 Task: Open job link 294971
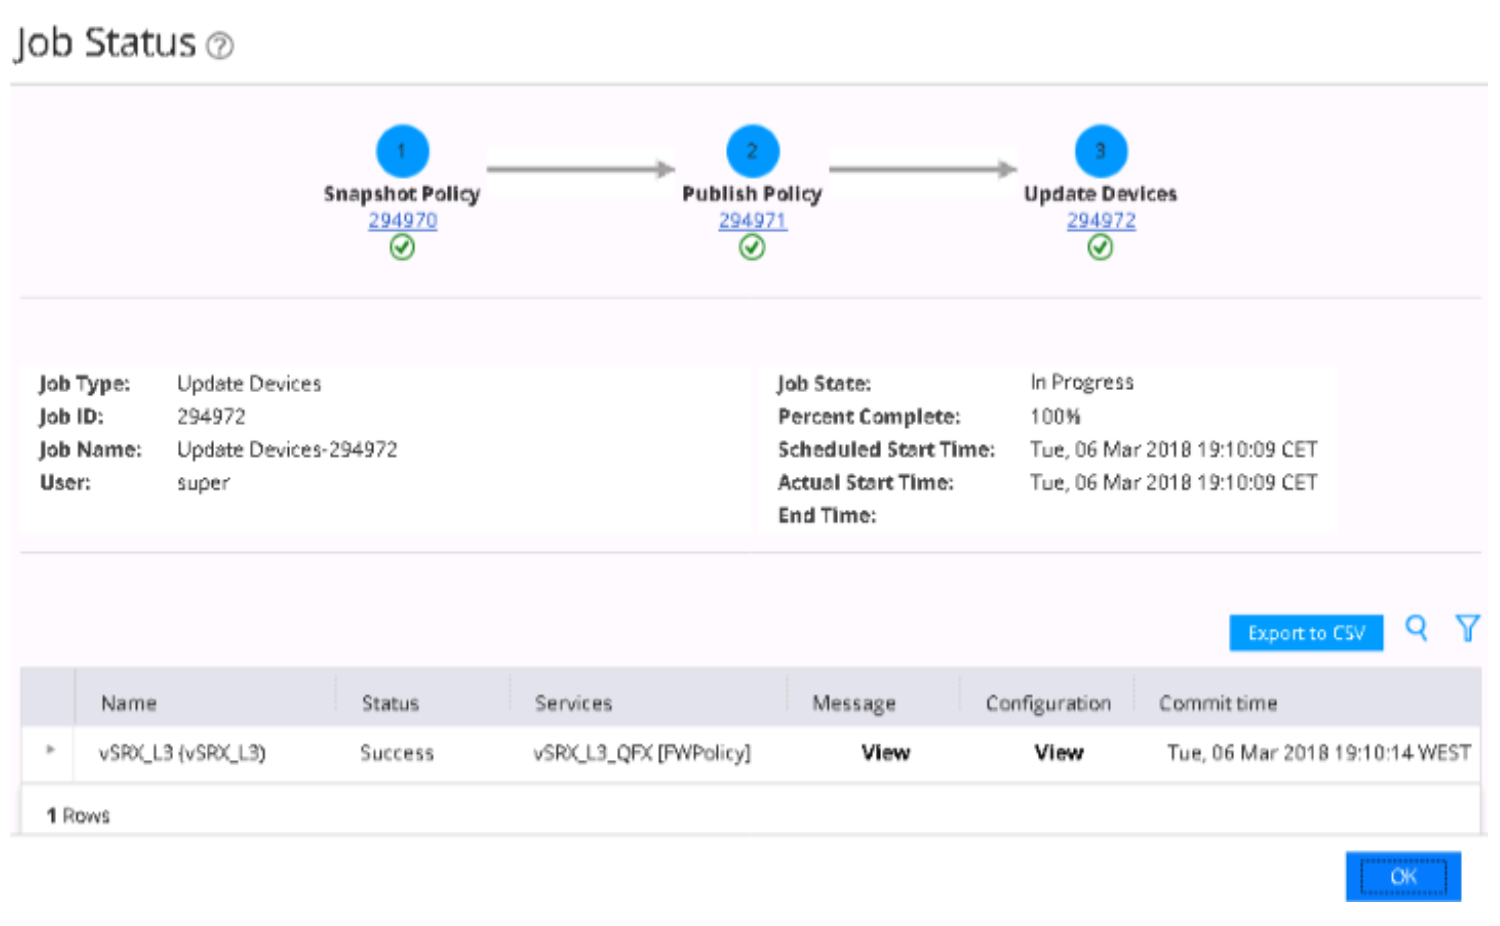(x=752, y=220)
